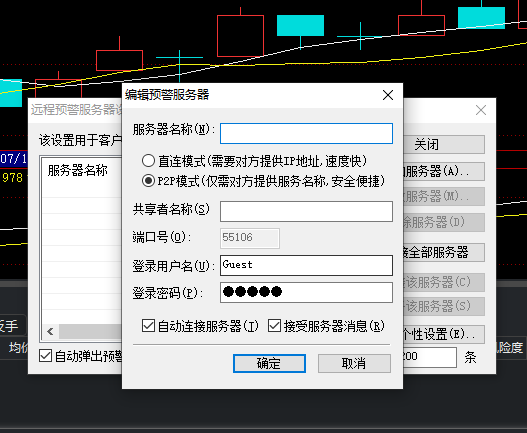Close the 远程预警服务器 window behind
Image resolution: width=527 pixels, height=433 pixels.
pyautogui.click(x=481, y=110)
